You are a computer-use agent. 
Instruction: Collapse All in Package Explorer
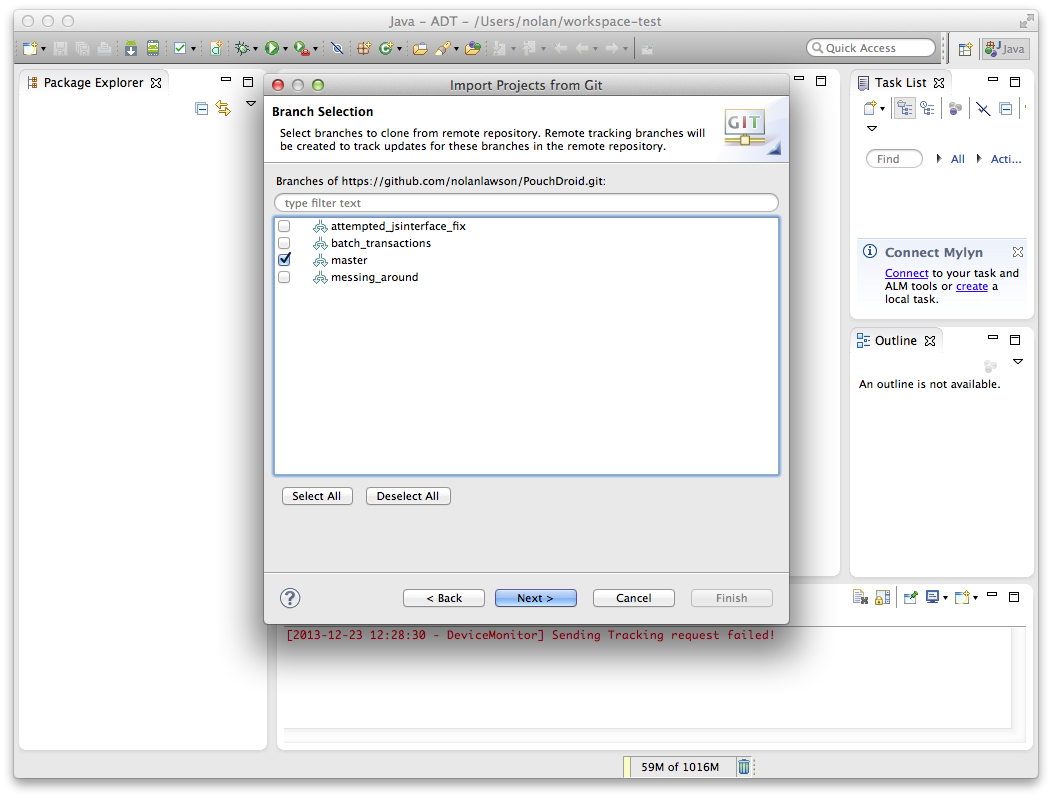201,108
